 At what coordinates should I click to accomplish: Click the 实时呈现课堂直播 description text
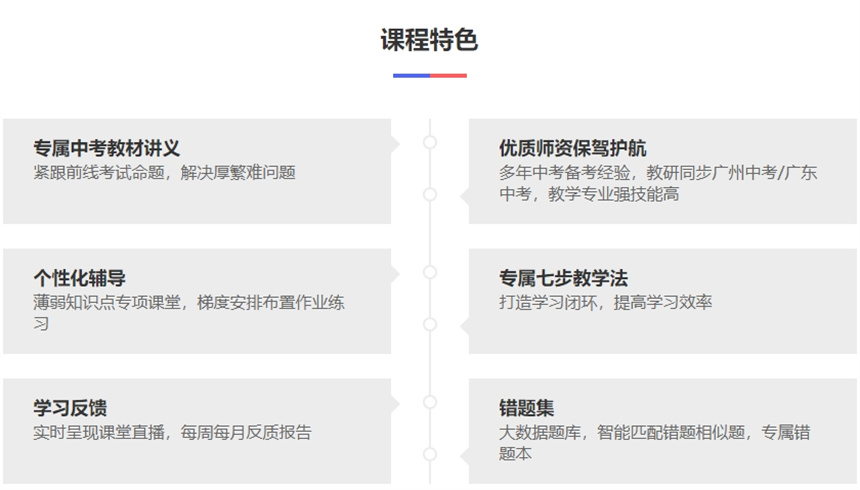(173, 432)
